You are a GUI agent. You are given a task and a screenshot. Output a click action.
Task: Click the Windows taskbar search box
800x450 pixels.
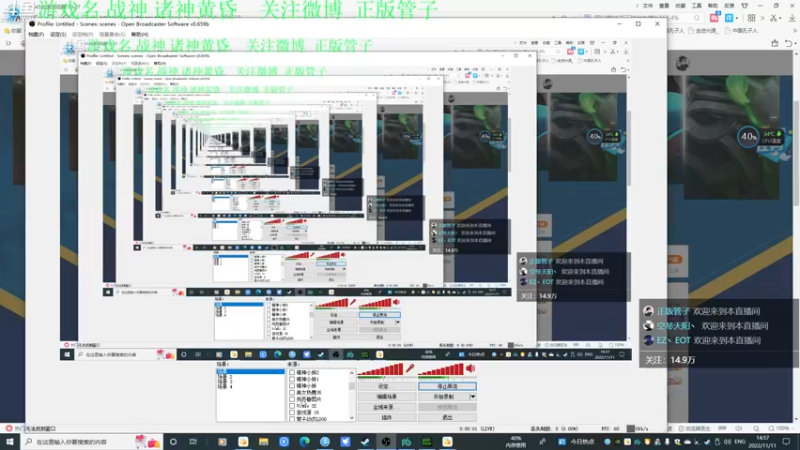click(92, 442)
